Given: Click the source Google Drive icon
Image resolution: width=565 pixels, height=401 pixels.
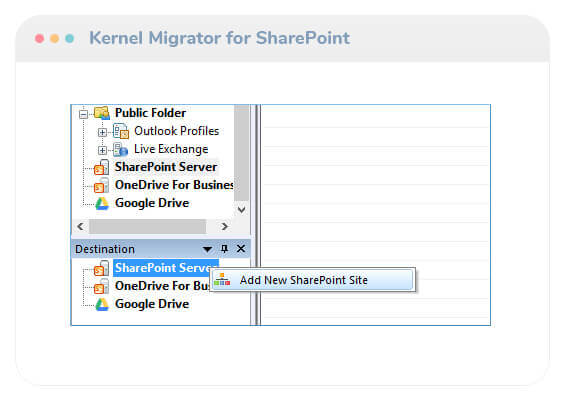Looking at the screenshot, I should pos(102,203).
